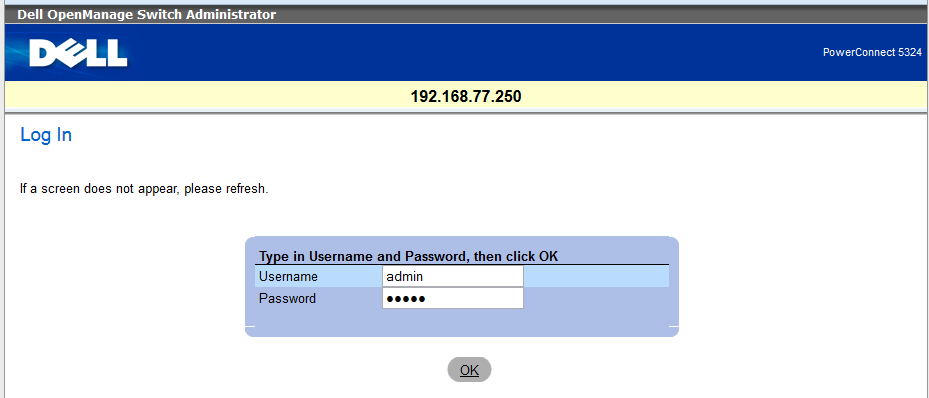Click the masked password dots
Viewport: 929px width, 398px height.
pos(406,299)
